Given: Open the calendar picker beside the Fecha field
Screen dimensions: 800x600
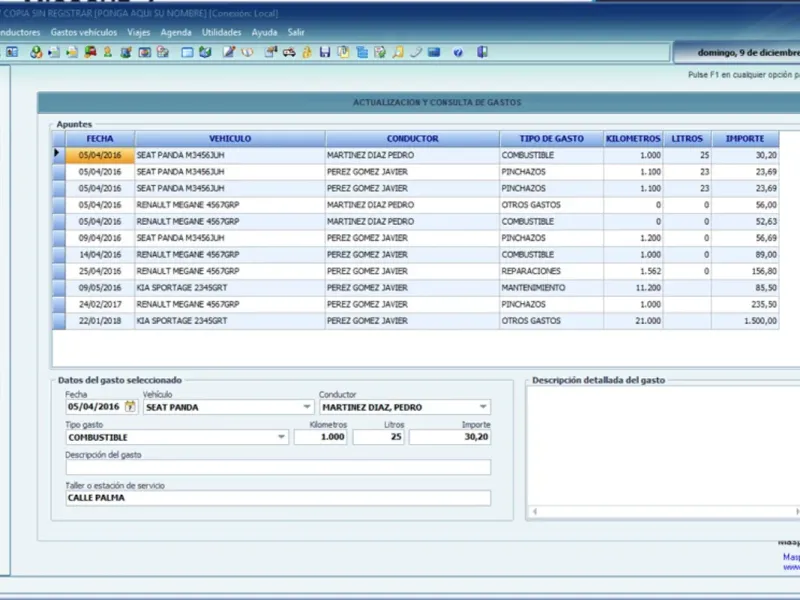Looking at the screenshot, I should 129,407.
